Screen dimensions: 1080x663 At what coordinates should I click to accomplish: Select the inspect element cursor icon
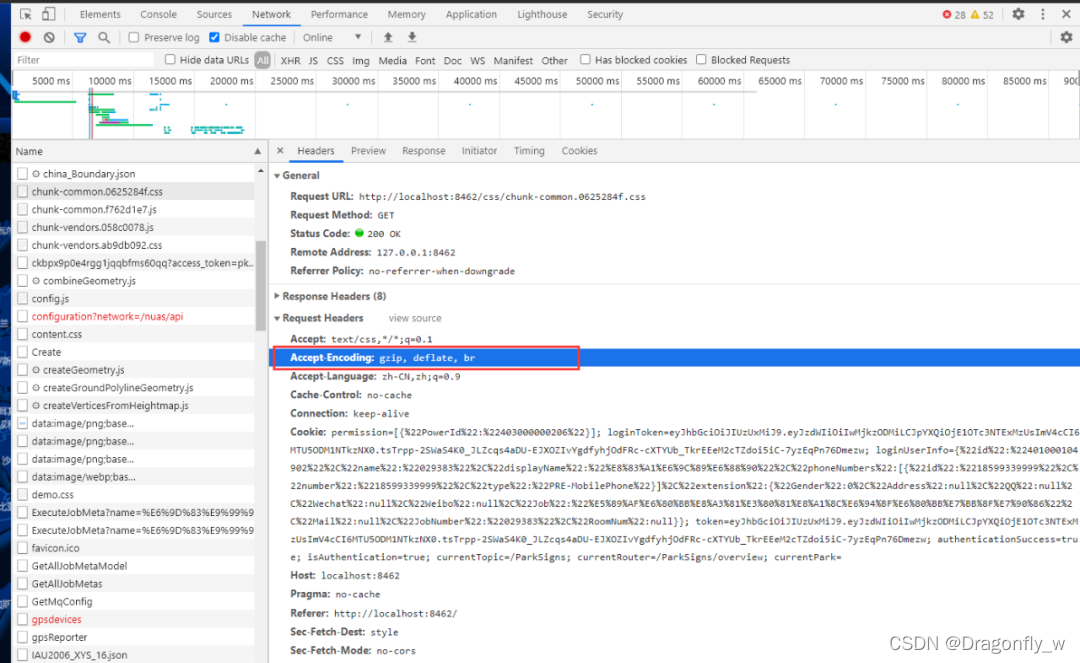(x=25, y=14)
